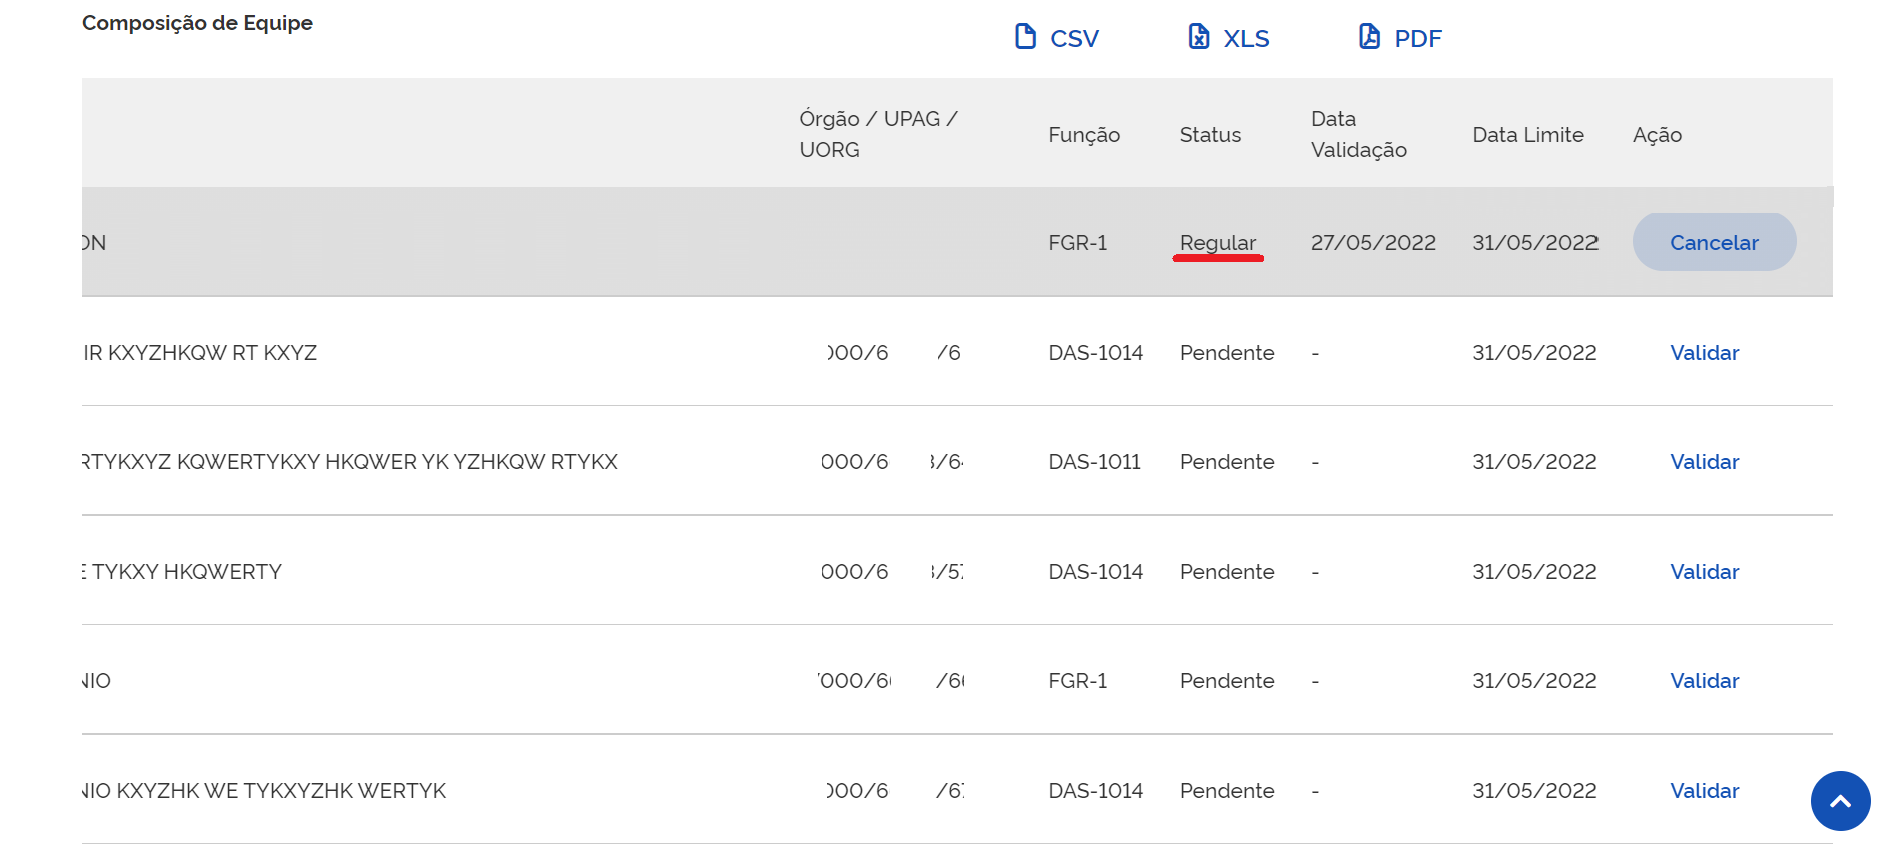1893x847 pixels.
Task: Click the Função column header
Action: (1083, 135)
